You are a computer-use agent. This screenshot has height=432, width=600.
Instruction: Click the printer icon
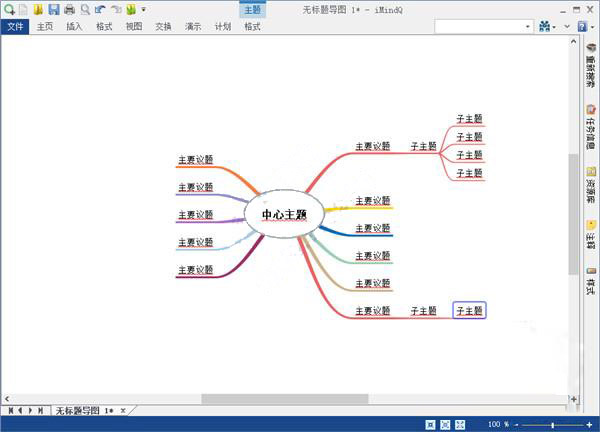pyautogui.click(x=69, y=9)
